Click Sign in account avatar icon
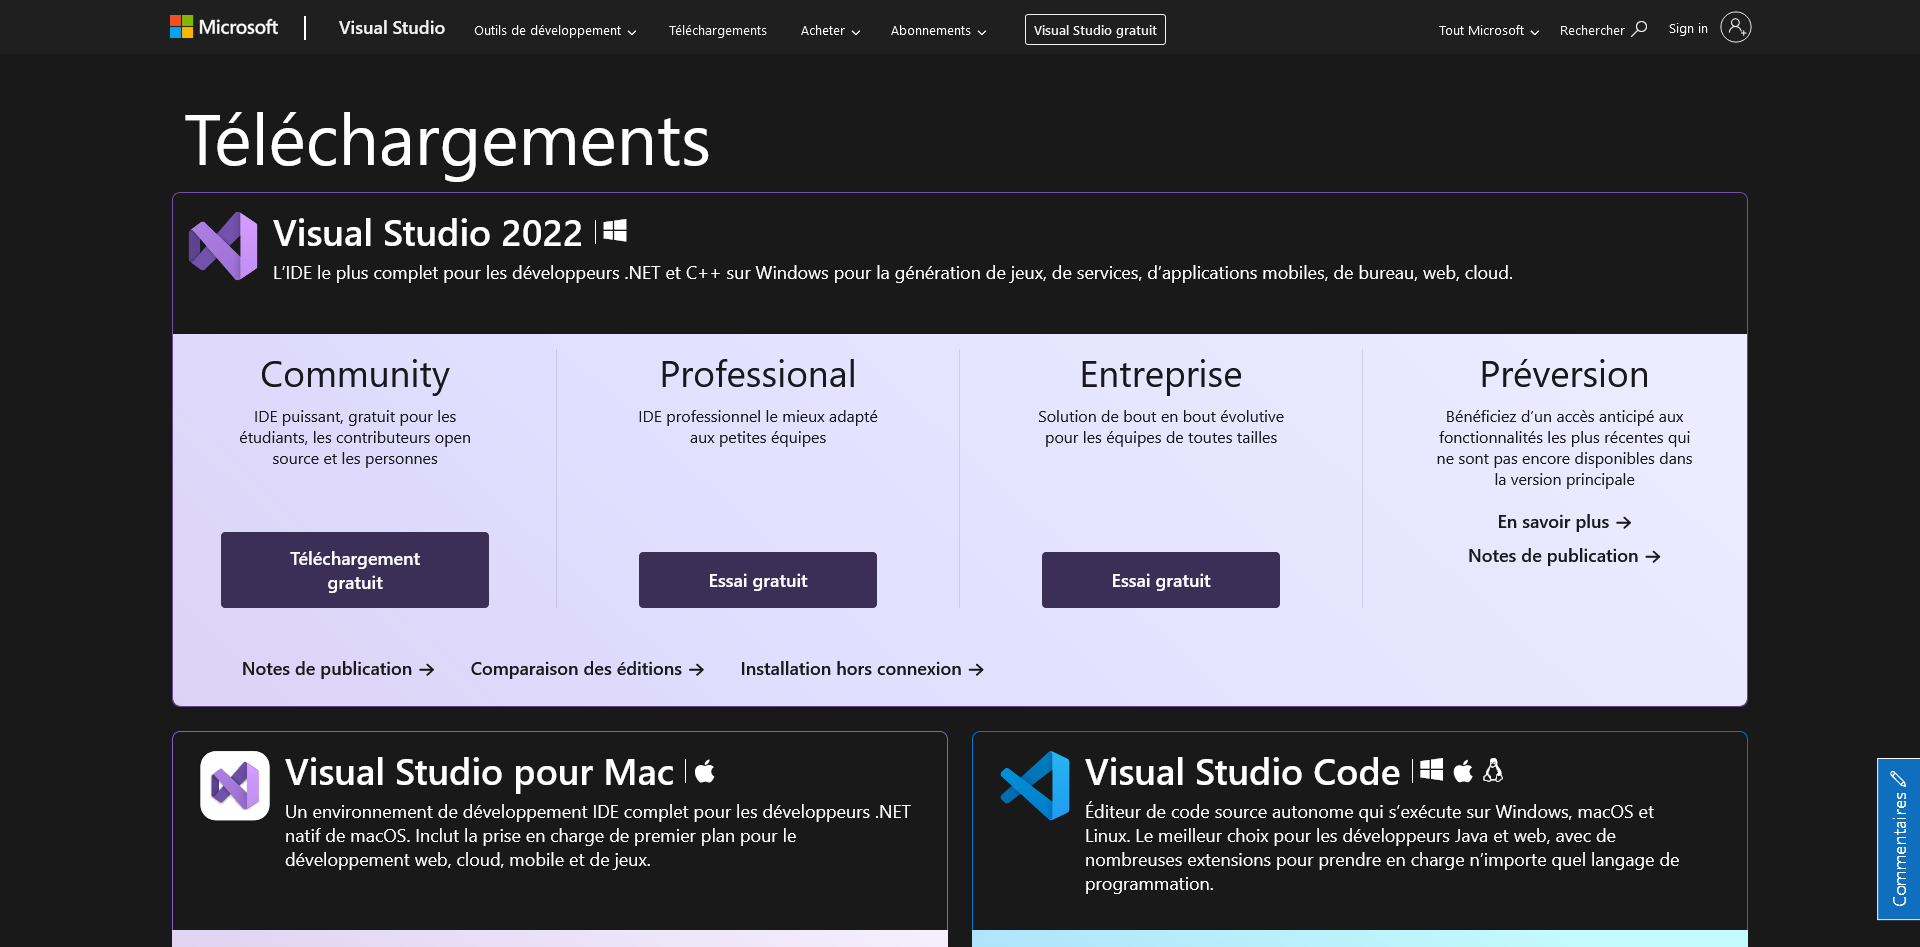The width and height of the screenshot is (1920, 947). [1736, 27]
